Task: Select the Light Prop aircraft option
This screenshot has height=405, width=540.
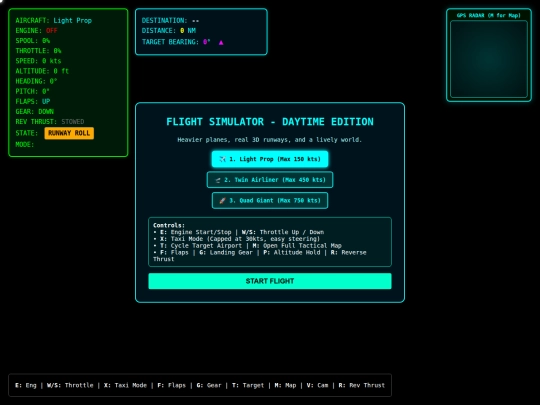Action: pos(270,159)
